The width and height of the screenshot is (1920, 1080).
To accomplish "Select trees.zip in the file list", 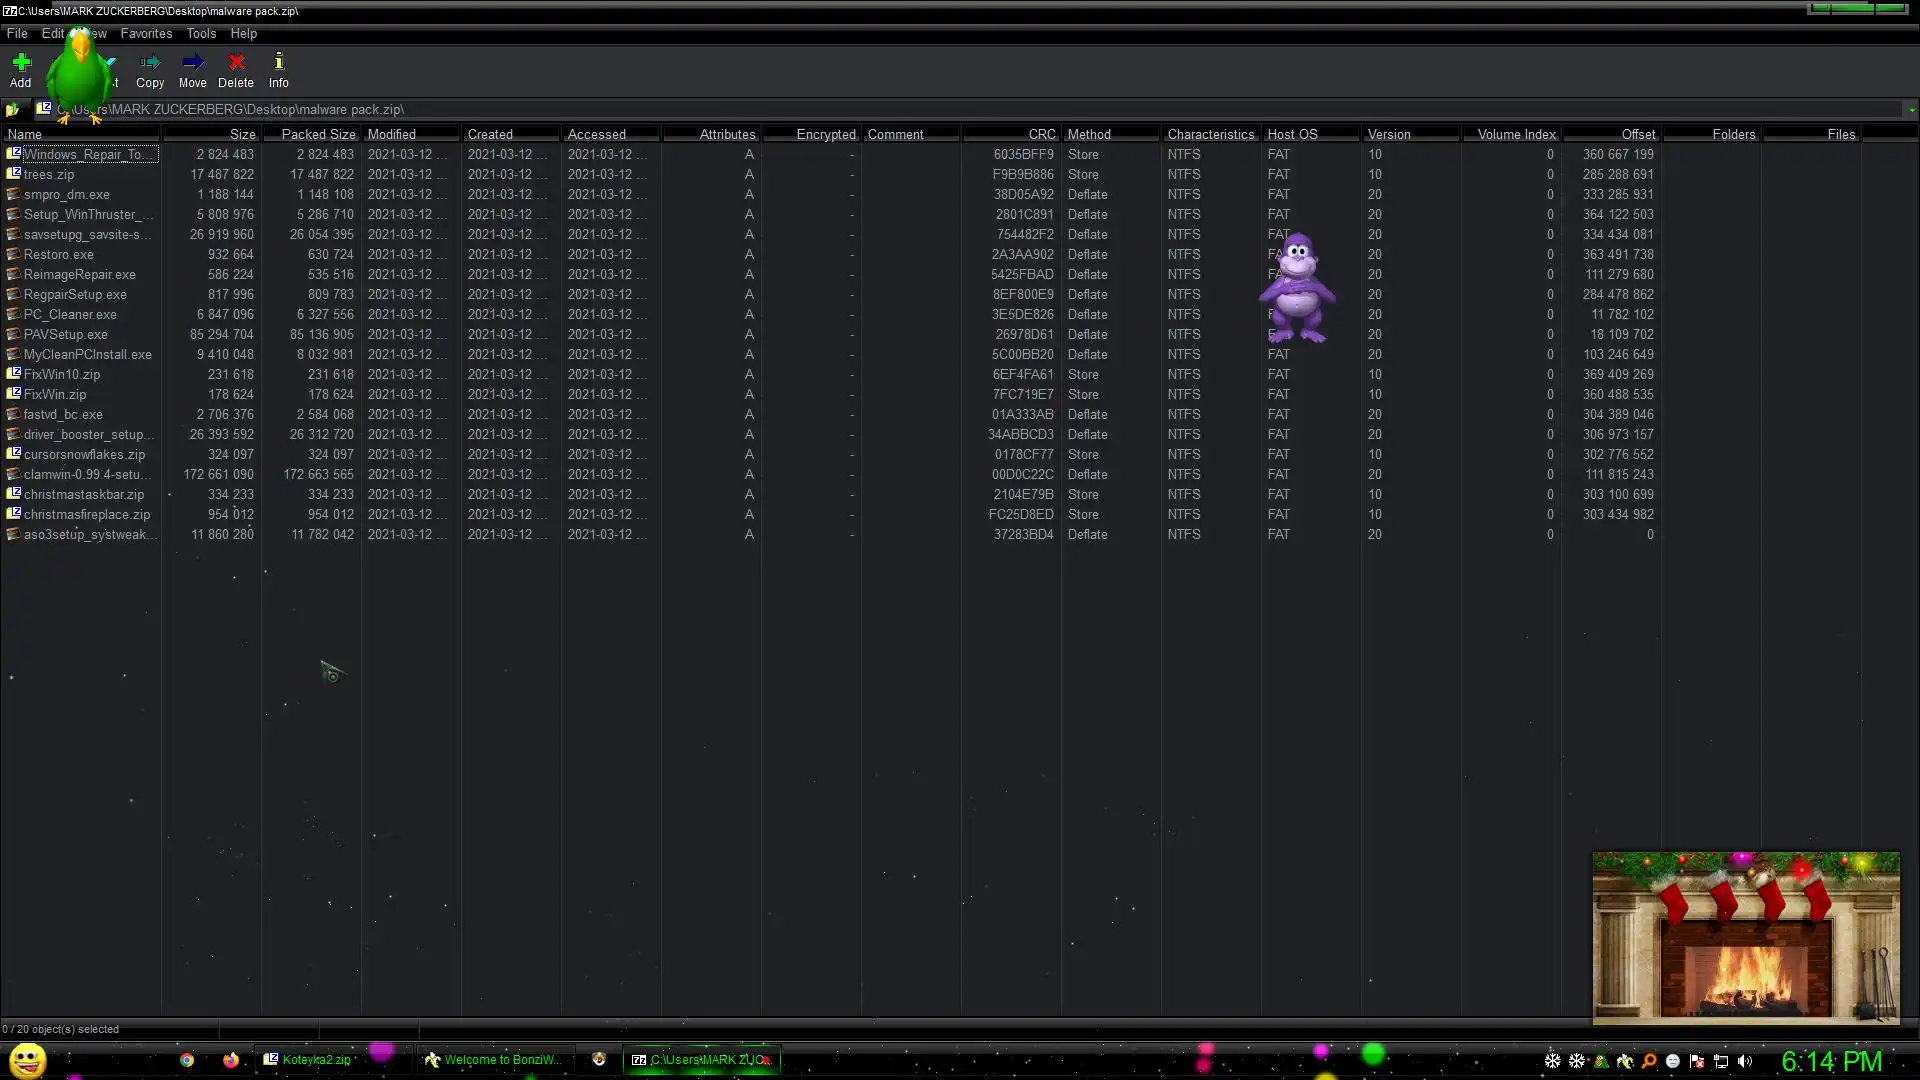I will [49, 174].
